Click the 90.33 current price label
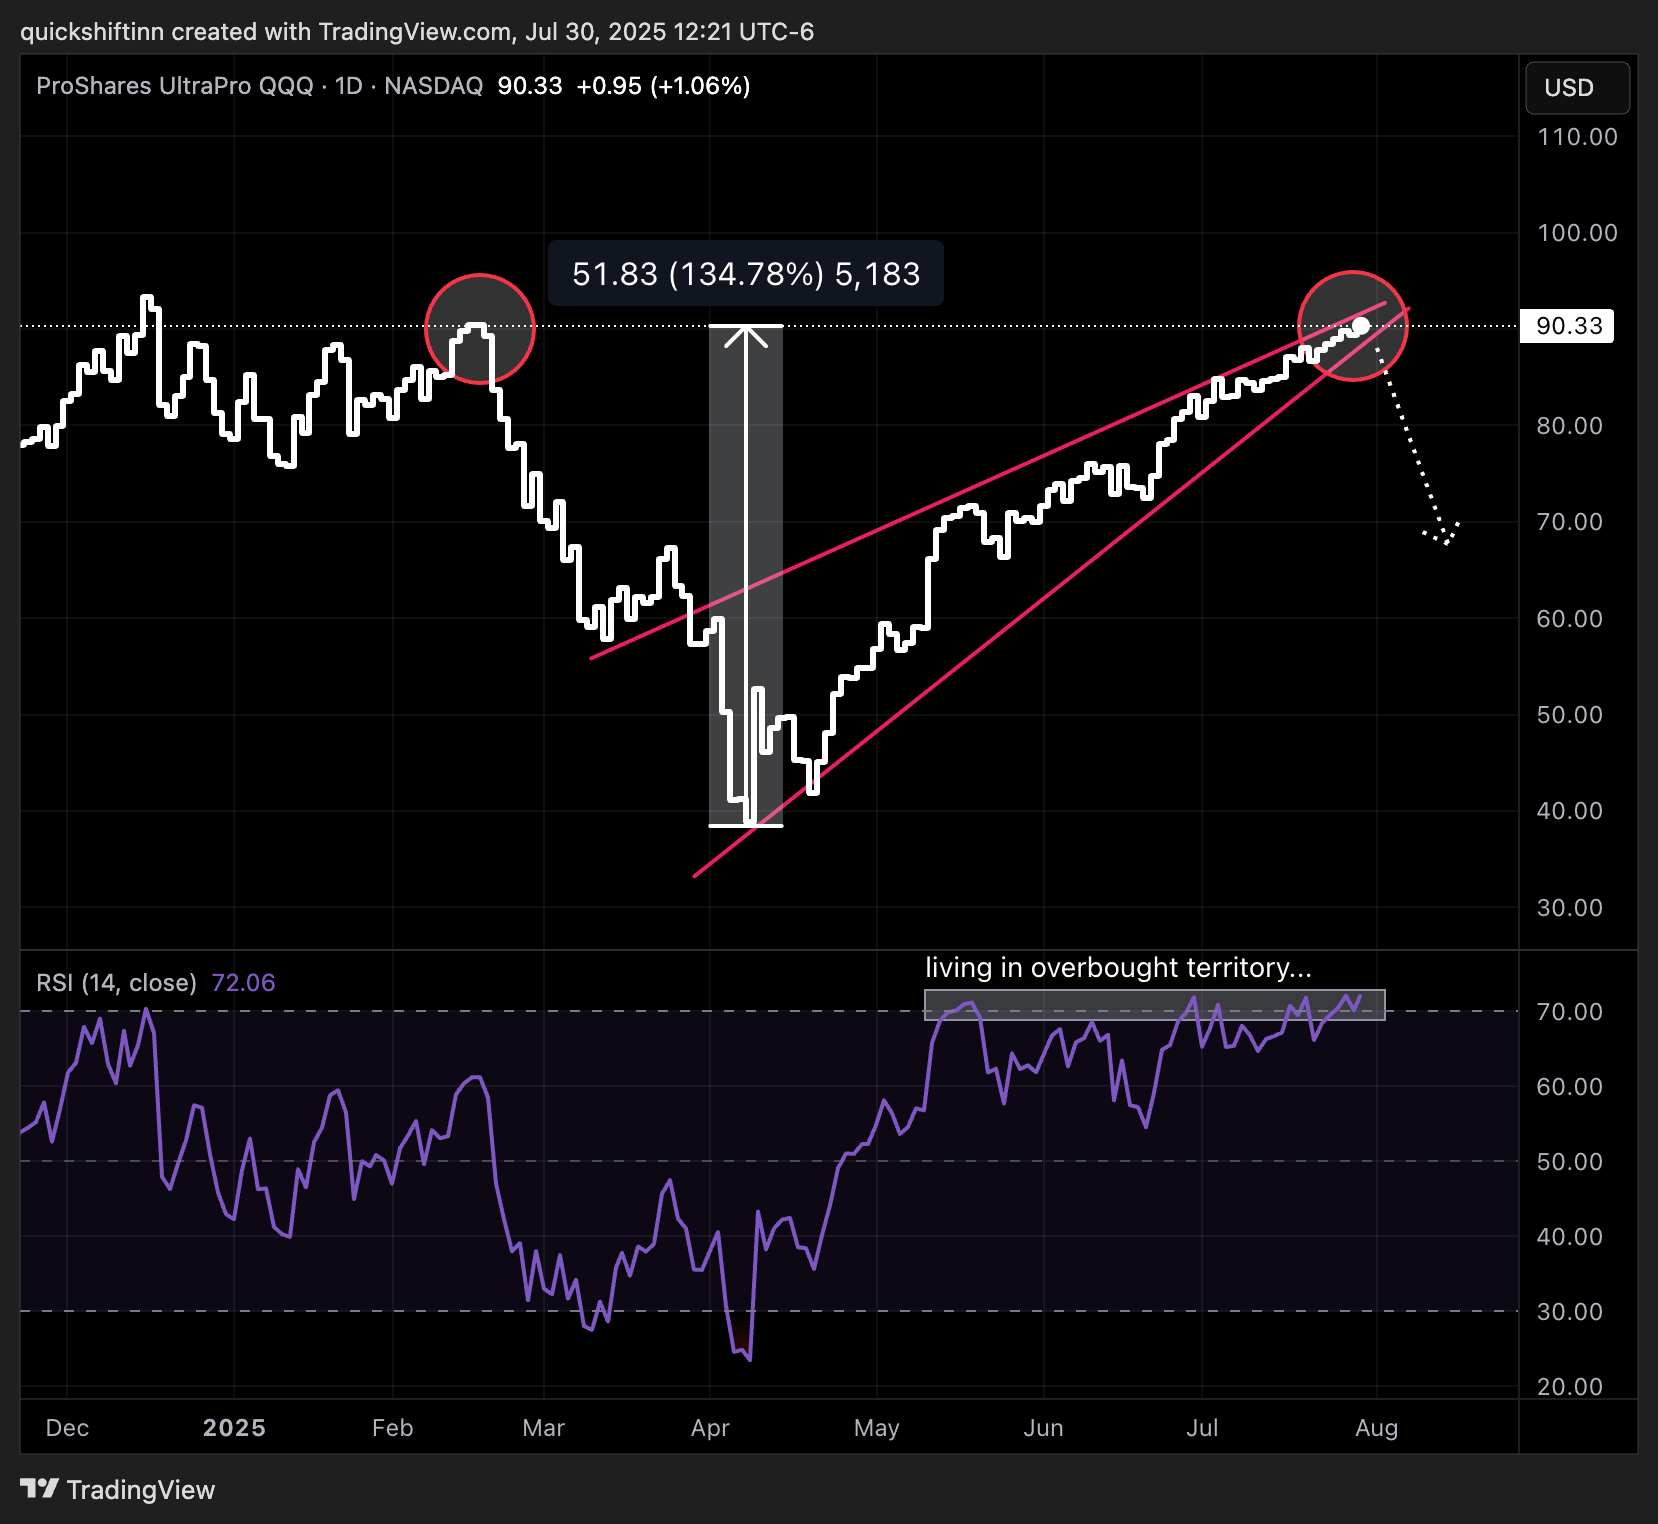Image resolution: width=1658 pixels, height=1524 pixels. click(1567, 326)
